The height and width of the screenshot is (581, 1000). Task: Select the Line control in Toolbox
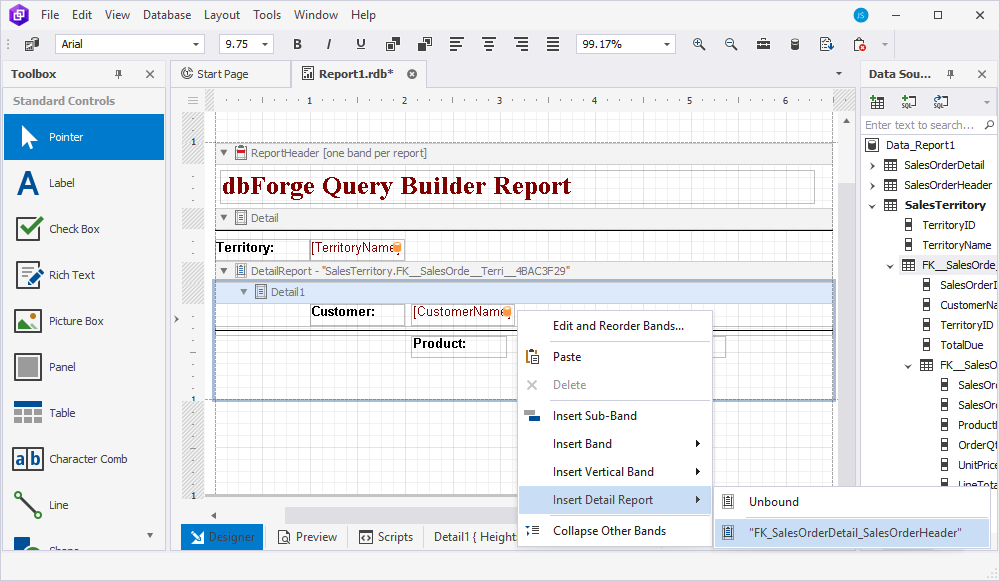[x=84, y=504]
